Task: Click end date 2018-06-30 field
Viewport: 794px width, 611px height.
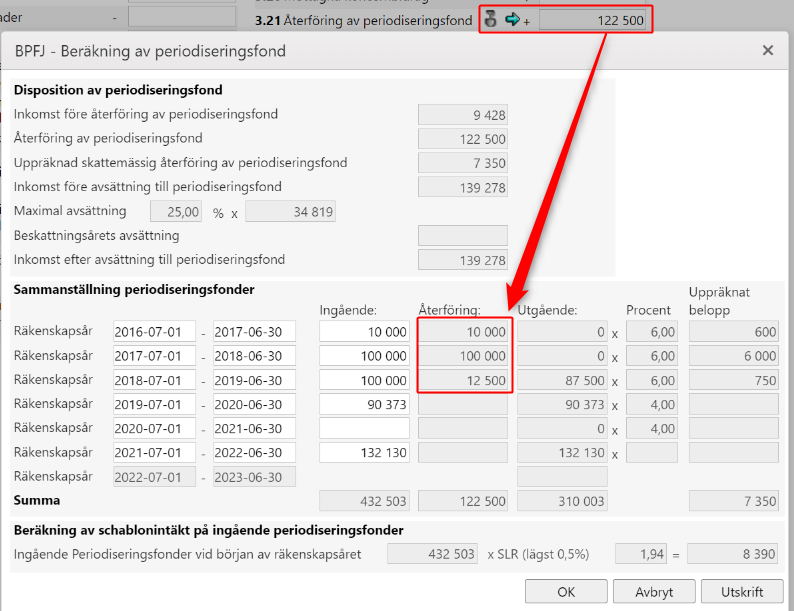Action: point(254,356)
